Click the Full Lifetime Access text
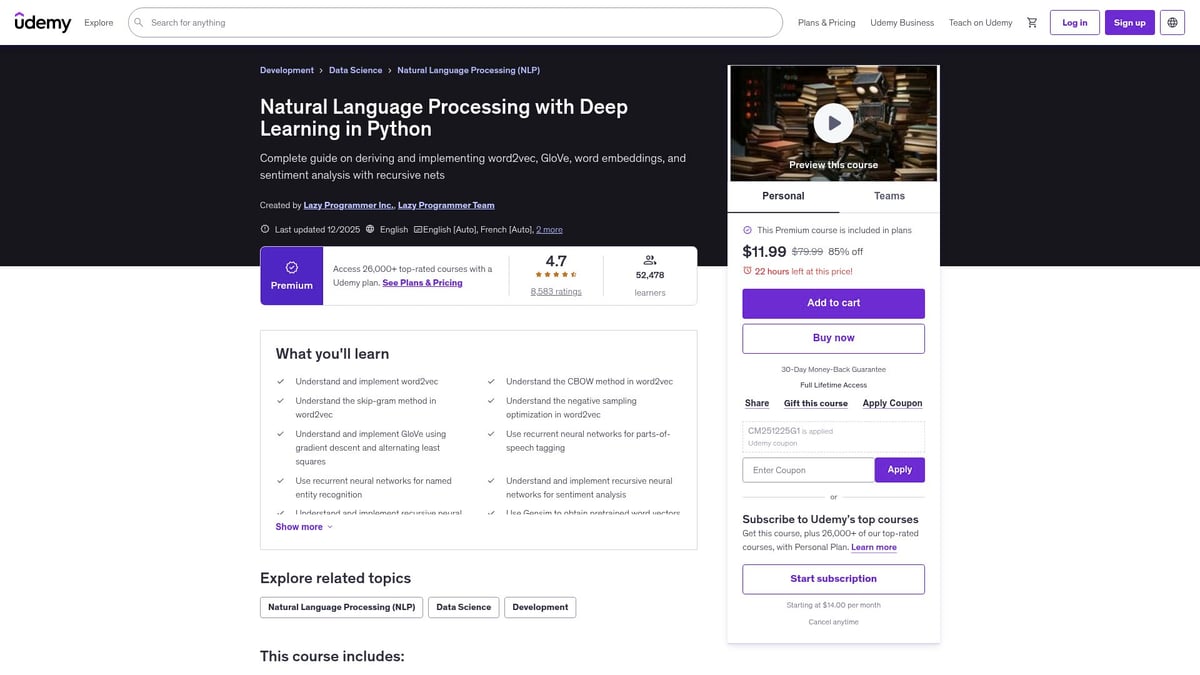Image resolution: width=1200 pixels, height=675 pixels. 833,385
